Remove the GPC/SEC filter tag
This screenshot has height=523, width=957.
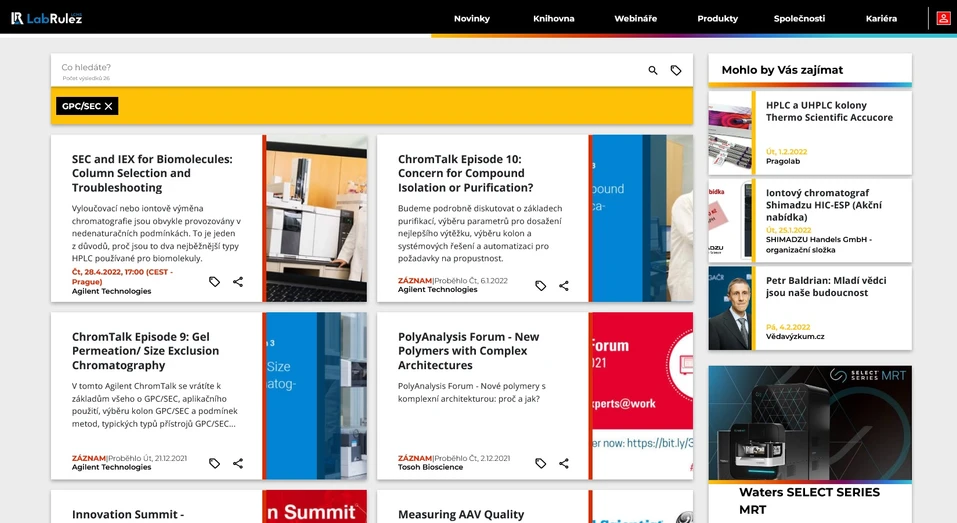click(x=109, y=106)
